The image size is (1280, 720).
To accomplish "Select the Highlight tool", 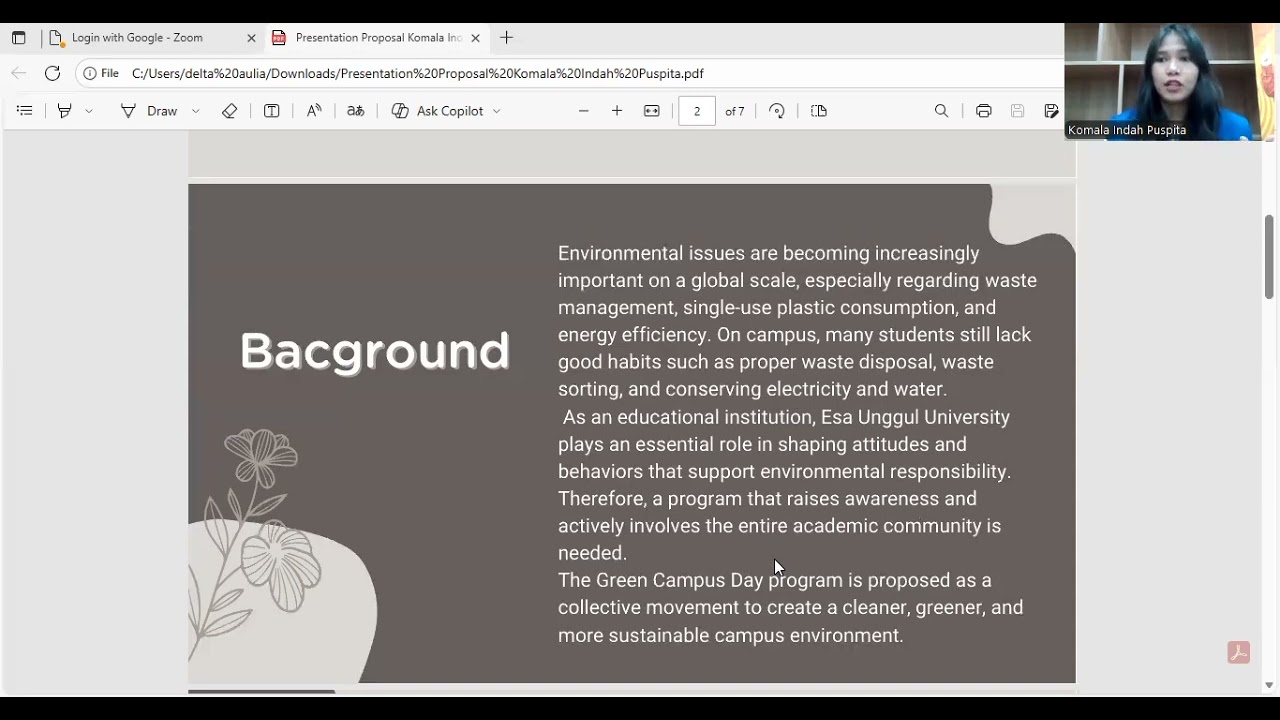I will (x=65, y=111).
